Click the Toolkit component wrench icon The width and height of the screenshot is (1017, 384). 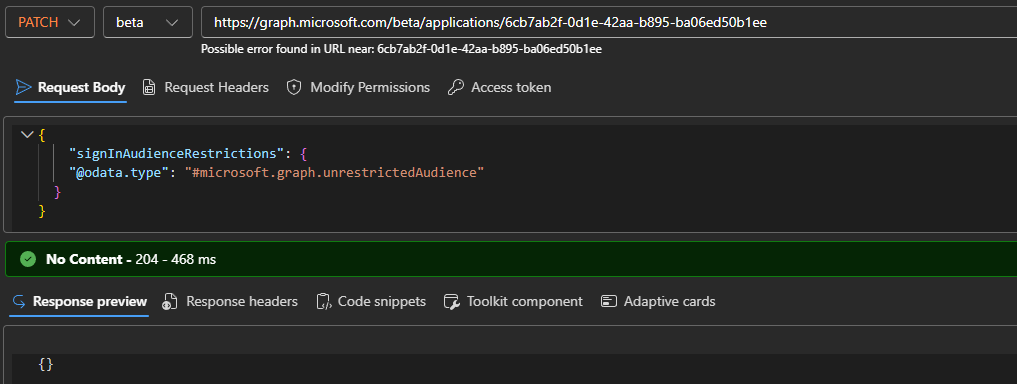(x=451, y=302)
